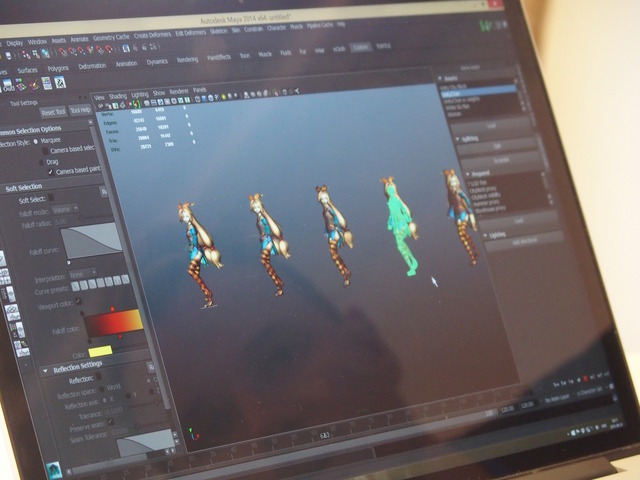This screenshot has height=480, width=640.
Task: Switch to the Dynamics shelf tab
Action: 157,62
